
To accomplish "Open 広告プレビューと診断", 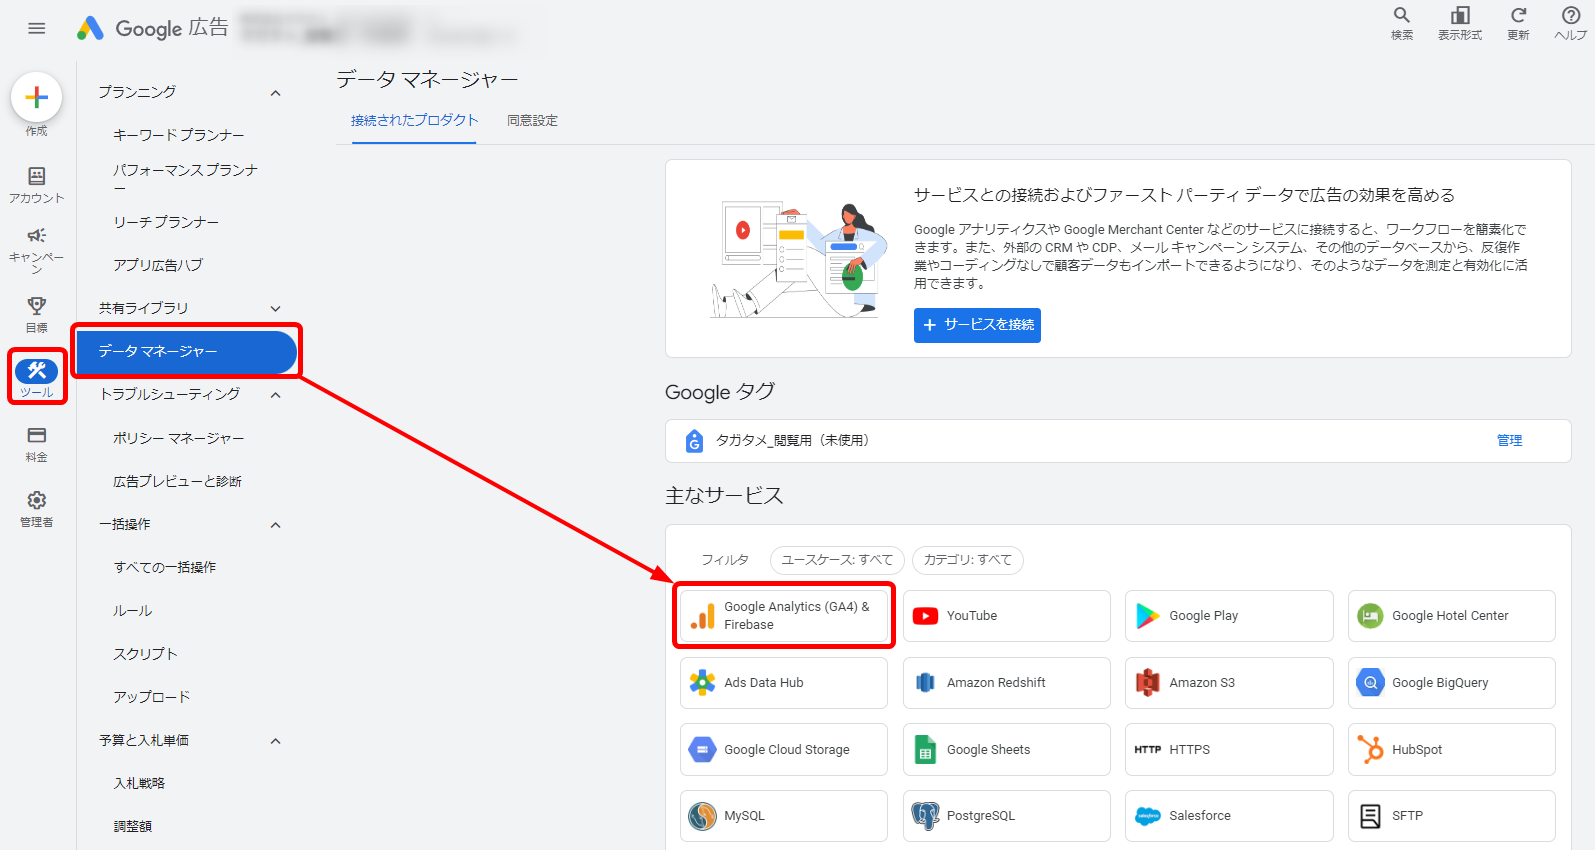I will point(178,481).
